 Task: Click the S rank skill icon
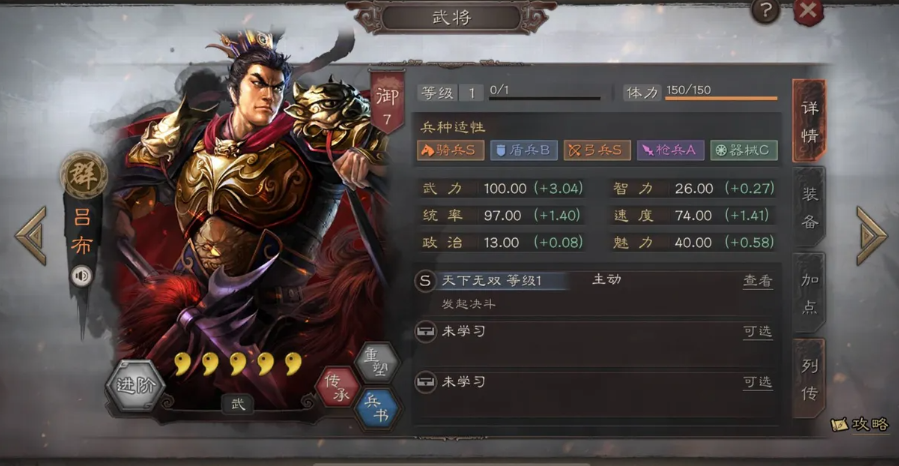pos(425,281)
